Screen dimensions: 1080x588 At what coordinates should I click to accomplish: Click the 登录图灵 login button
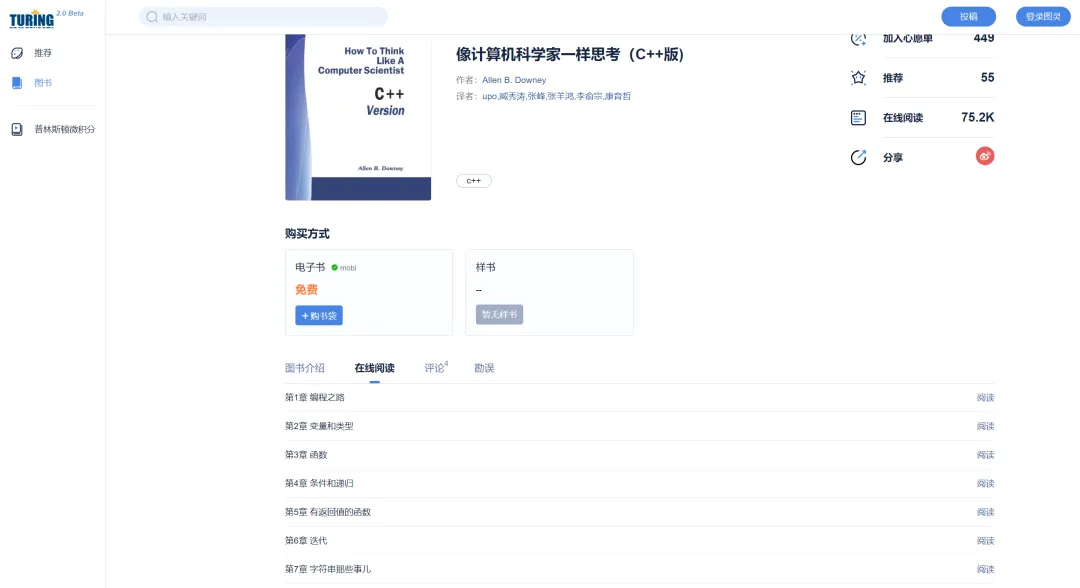click(1043, 17)
